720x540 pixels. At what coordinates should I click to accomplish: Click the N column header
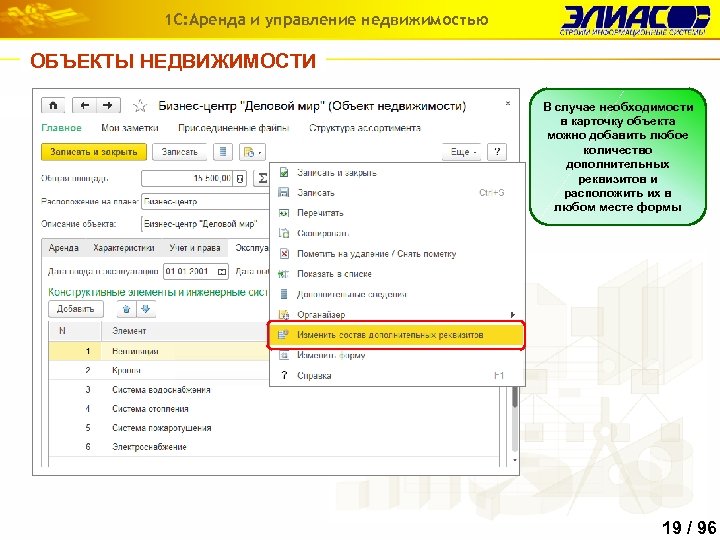tap(75, 331)
